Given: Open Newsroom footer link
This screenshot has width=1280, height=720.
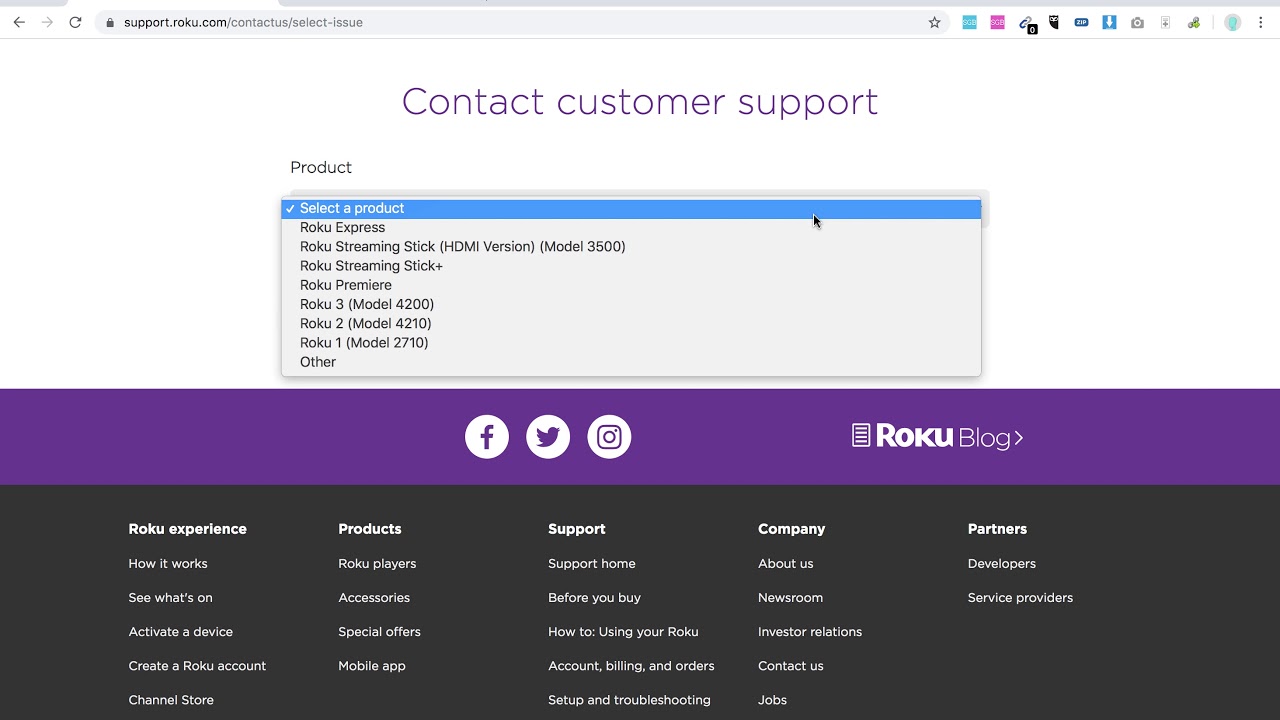Looking at the screenshot, I should pos(790,597).
